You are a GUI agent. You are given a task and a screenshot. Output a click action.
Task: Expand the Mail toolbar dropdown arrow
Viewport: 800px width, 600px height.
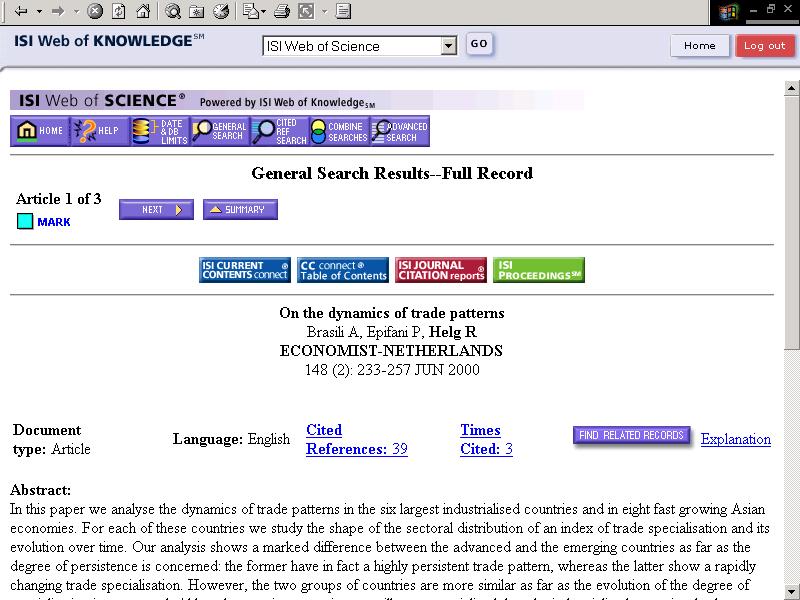(262, 12)
